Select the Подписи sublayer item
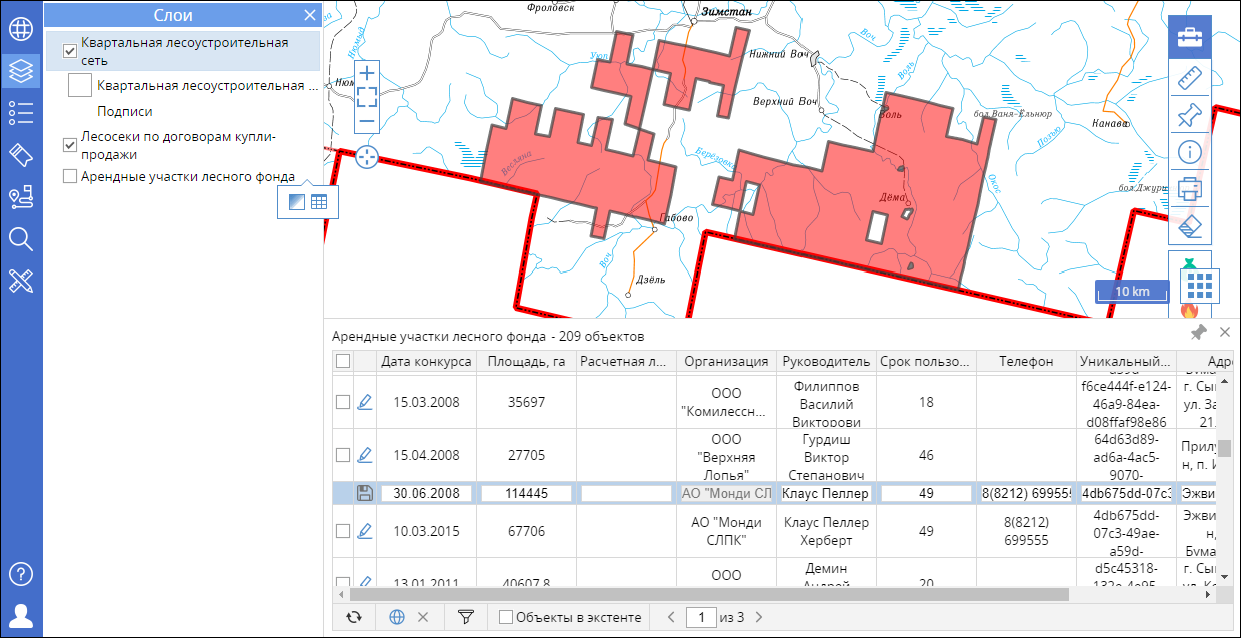This screenshot has height=638, width=1241. (125, 111)
